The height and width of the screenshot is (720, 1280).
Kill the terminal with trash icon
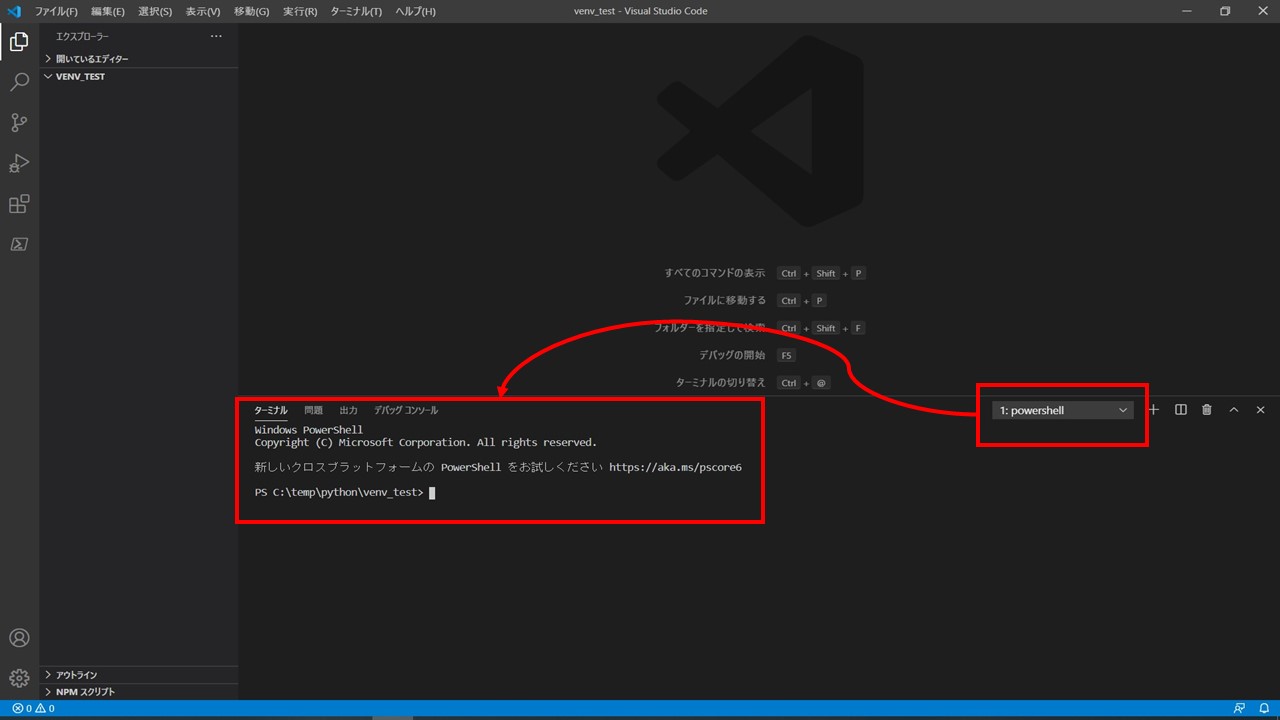(x=1206, y=409)
